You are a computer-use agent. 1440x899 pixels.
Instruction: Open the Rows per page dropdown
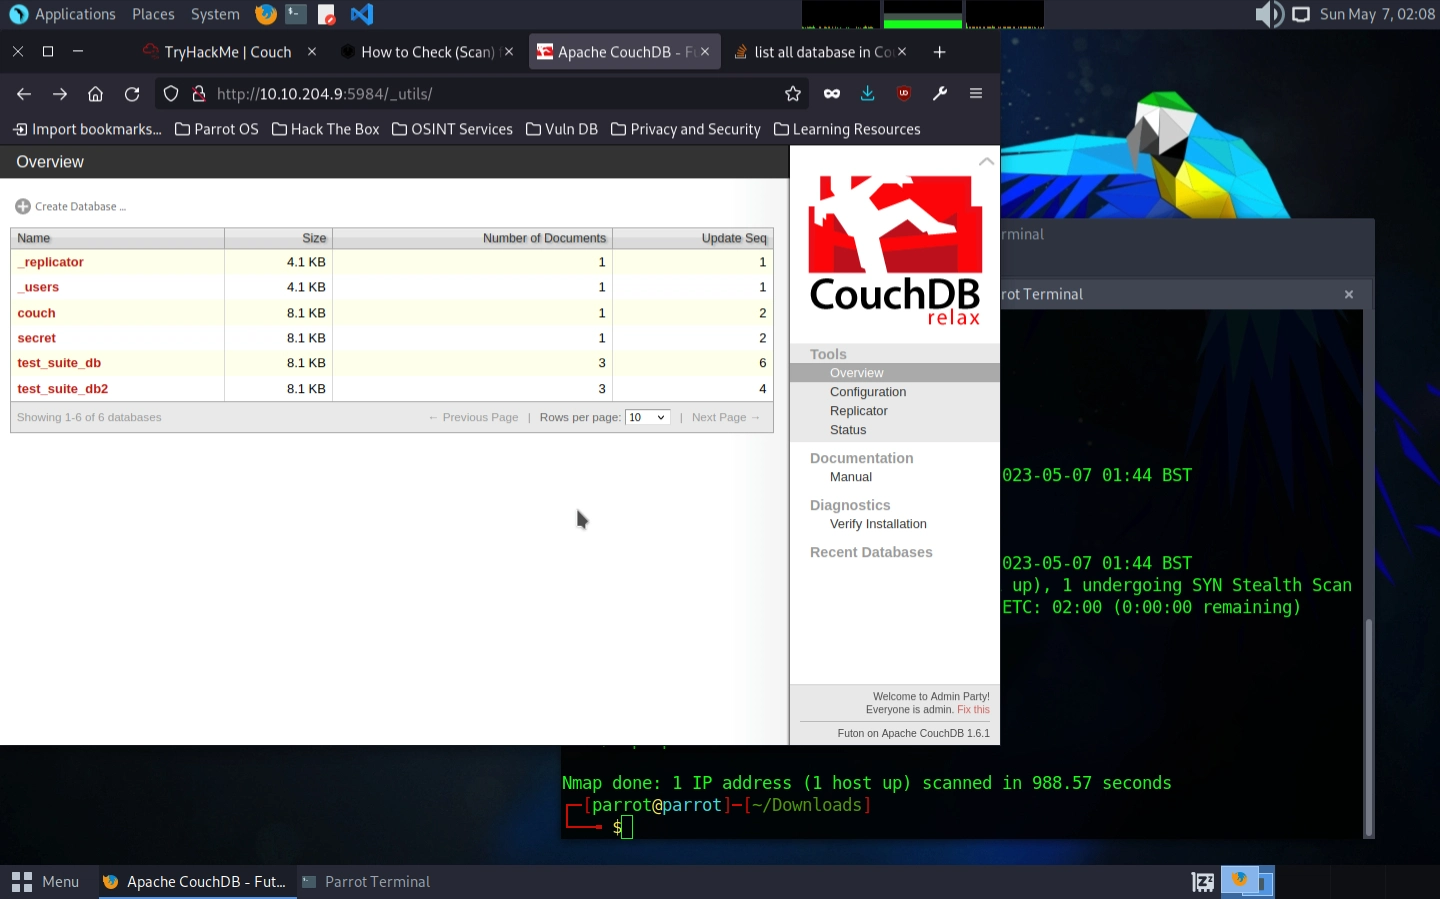pos(647,417)
